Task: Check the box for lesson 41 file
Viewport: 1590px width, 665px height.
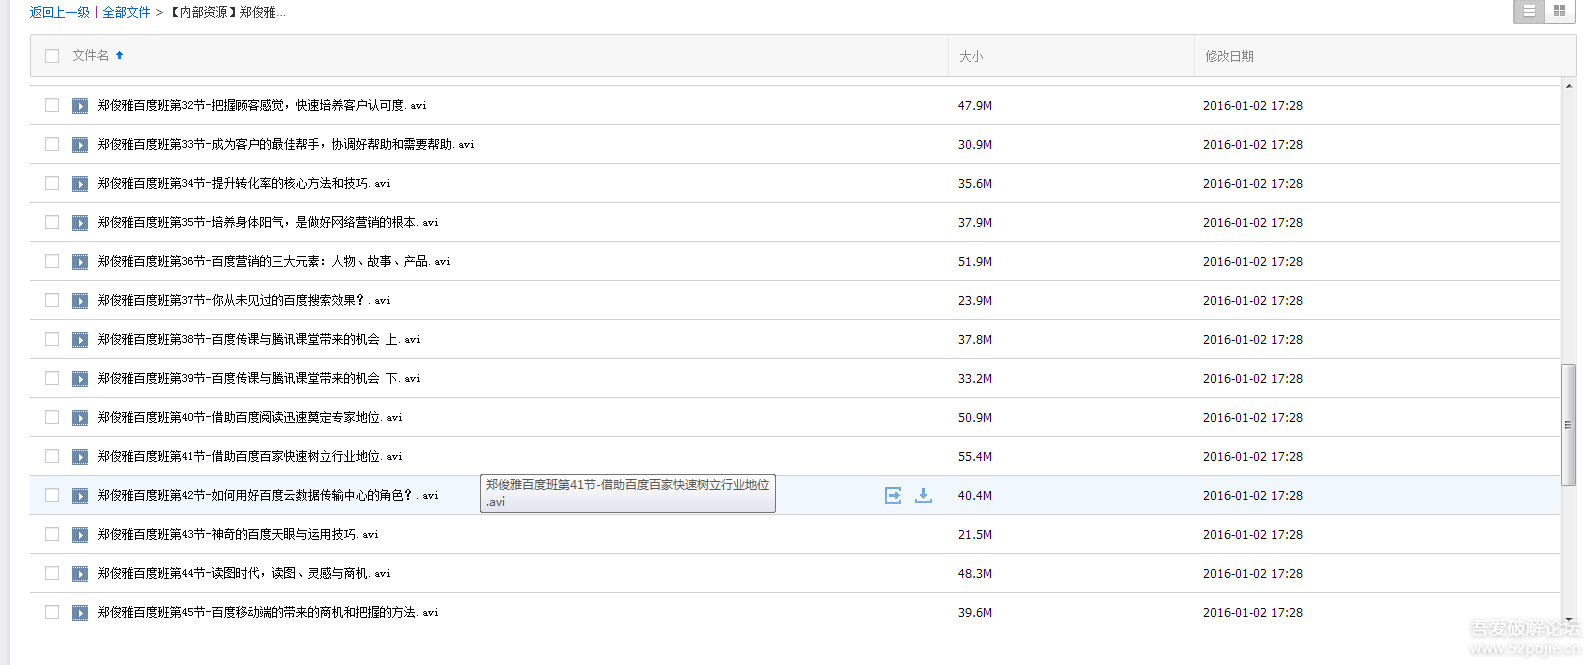Action: point(52,456)
